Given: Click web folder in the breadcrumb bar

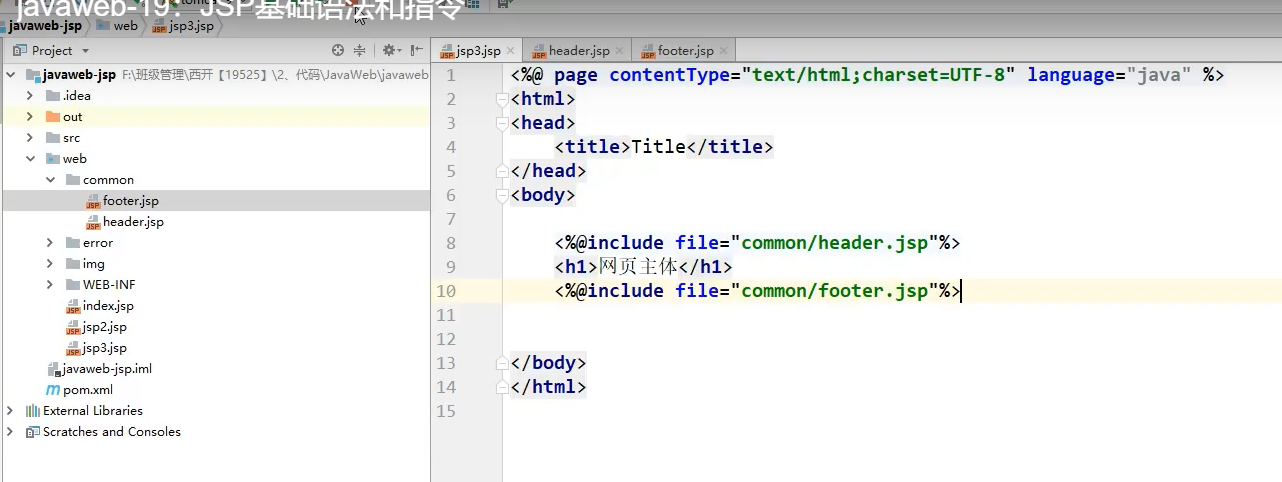Looking at the screenshot, I should pyautogui.click(x=118, y=26).
